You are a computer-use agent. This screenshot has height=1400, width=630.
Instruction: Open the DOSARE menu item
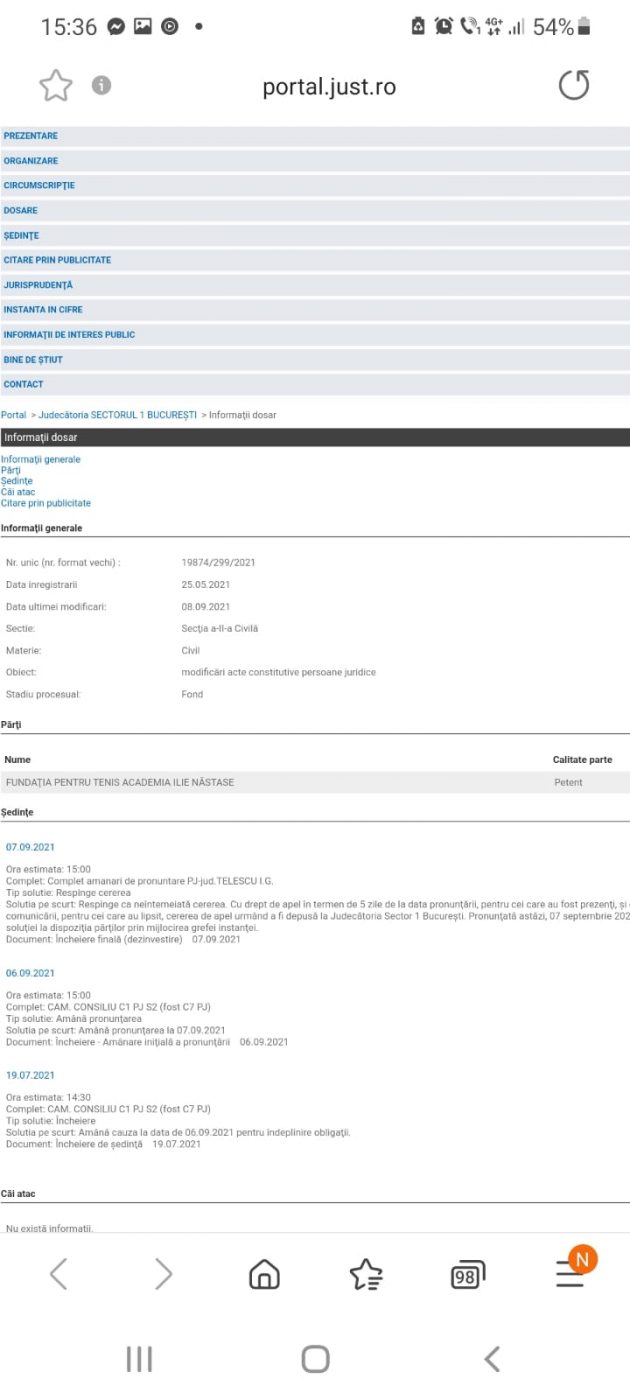[21, 211]
